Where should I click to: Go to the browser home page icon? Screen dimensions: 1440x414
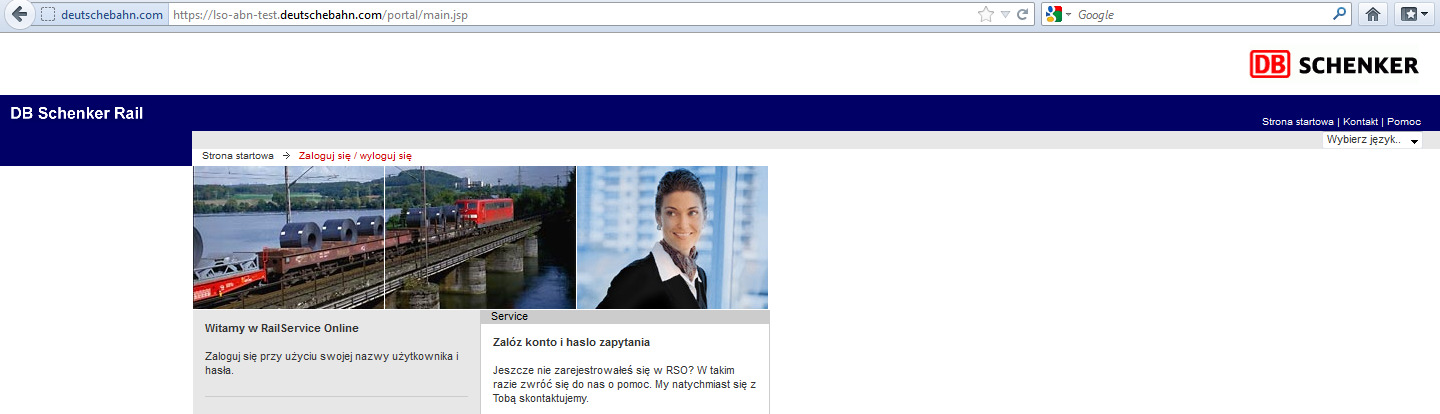1373,15
